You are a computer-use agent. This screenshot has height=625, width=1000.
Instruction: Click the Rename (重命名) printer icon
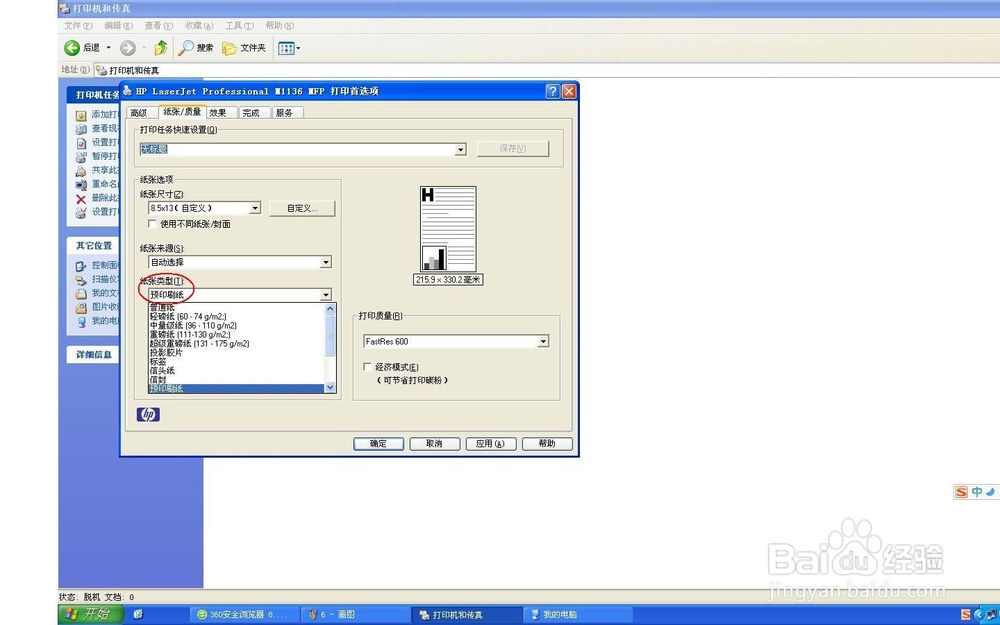[x=81, y=185]
